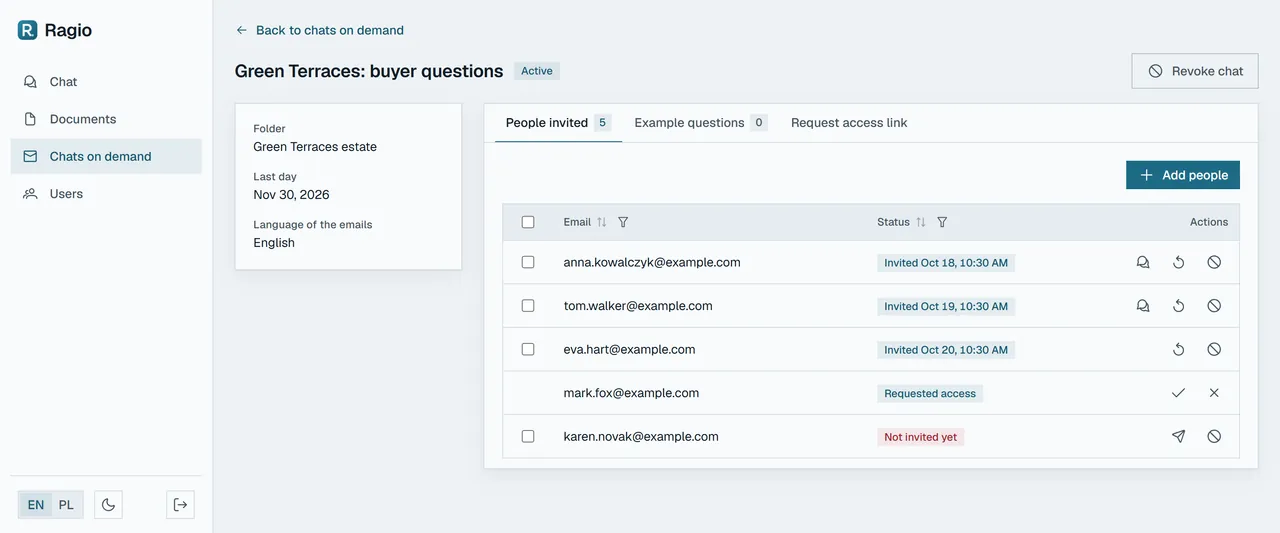Approve mark.fox access request checkmark
Image resolution: width=1280 pixels, height=533 pixels.
pos(1179,393)
